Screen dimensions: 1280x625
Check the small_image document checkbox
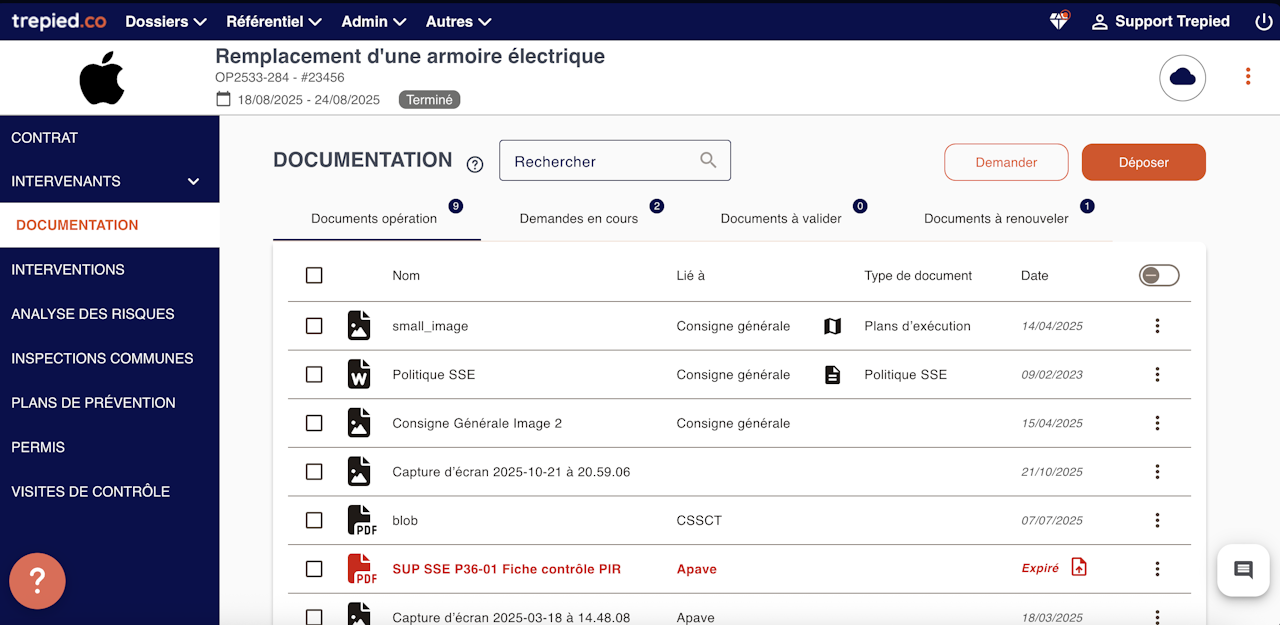tap(314, 326)
